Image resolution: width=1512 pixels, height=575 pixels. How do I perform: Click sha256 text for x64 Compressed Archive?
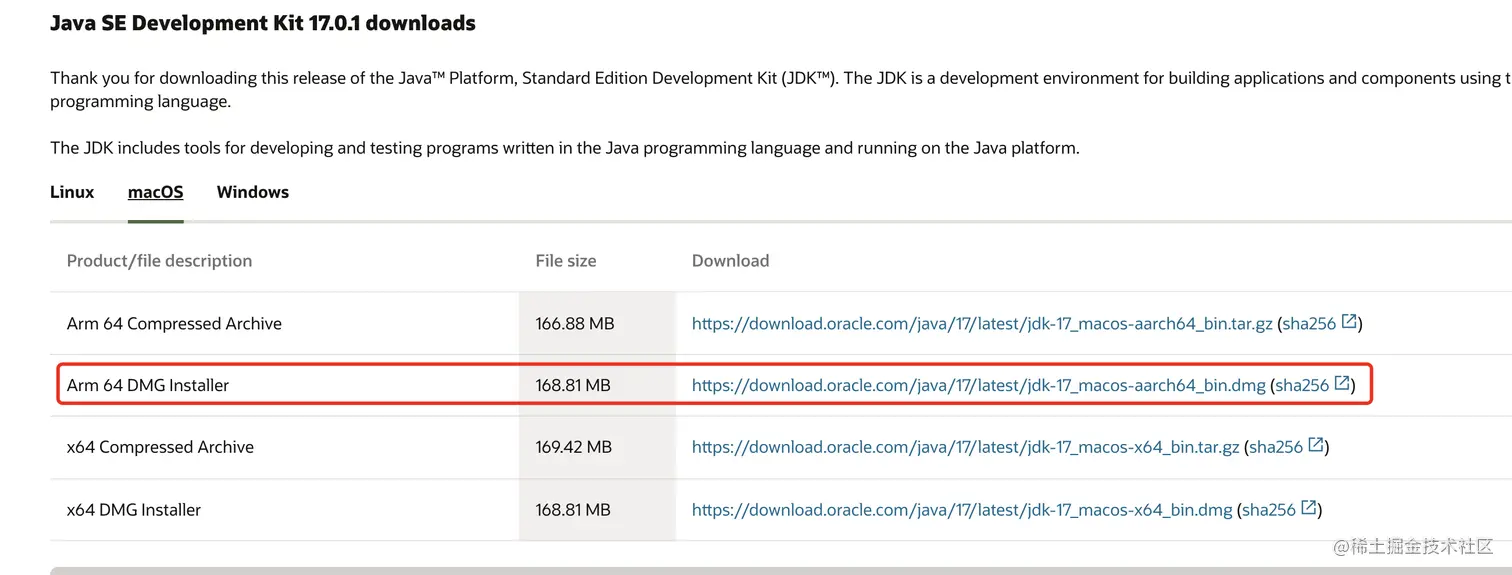click(x=1276, y=447)
